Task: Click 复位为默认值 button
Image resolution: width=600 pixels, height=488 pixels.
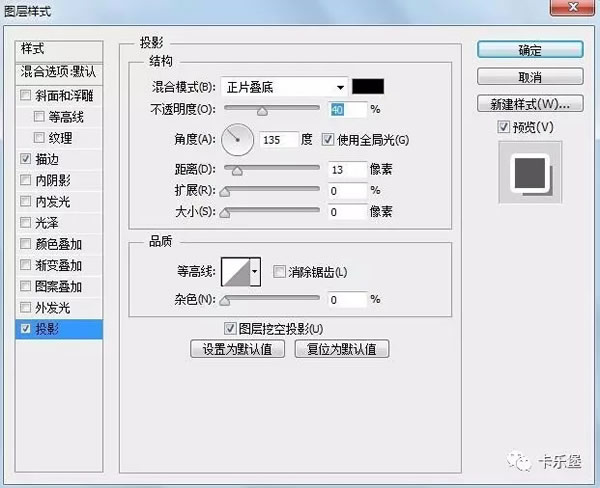Action: (x=342, y=349)
